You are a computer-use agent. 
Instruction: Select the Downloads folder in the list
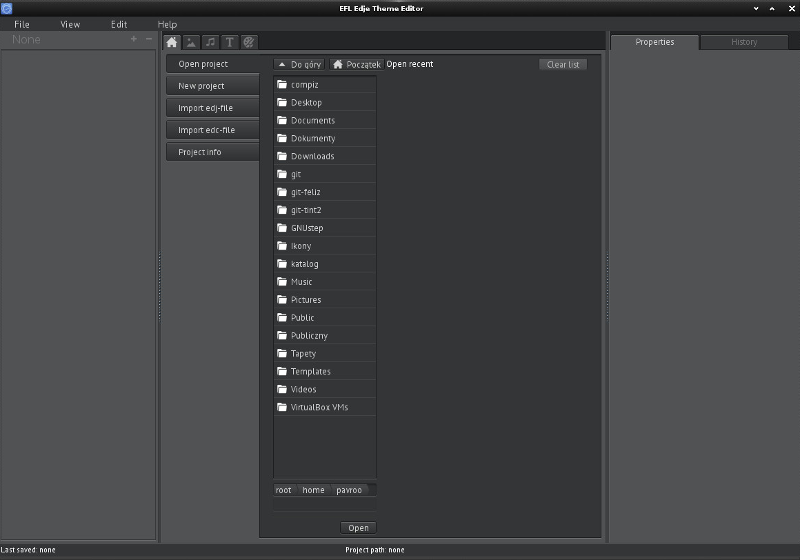point(325,156)
